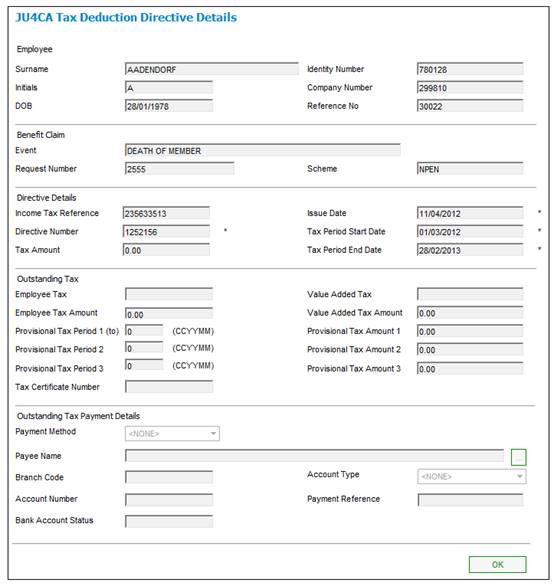Open the Account Type dropdown

click(x=472, y=476)
